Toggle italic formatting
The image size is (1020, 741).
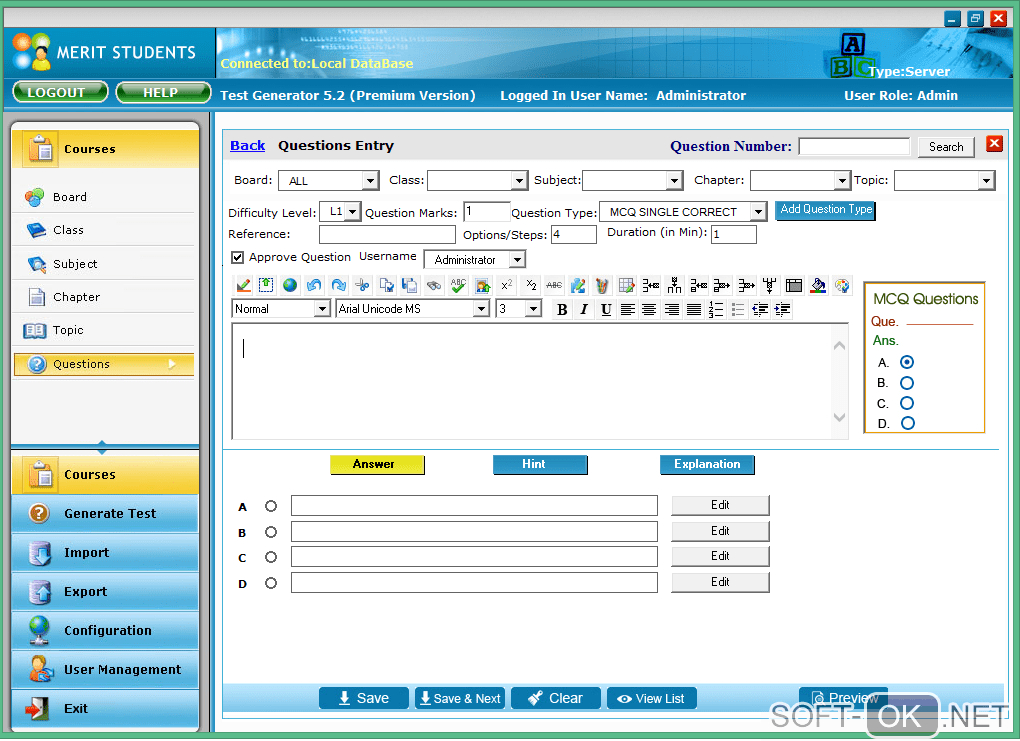pyautogui.click(x=584, y=310)
